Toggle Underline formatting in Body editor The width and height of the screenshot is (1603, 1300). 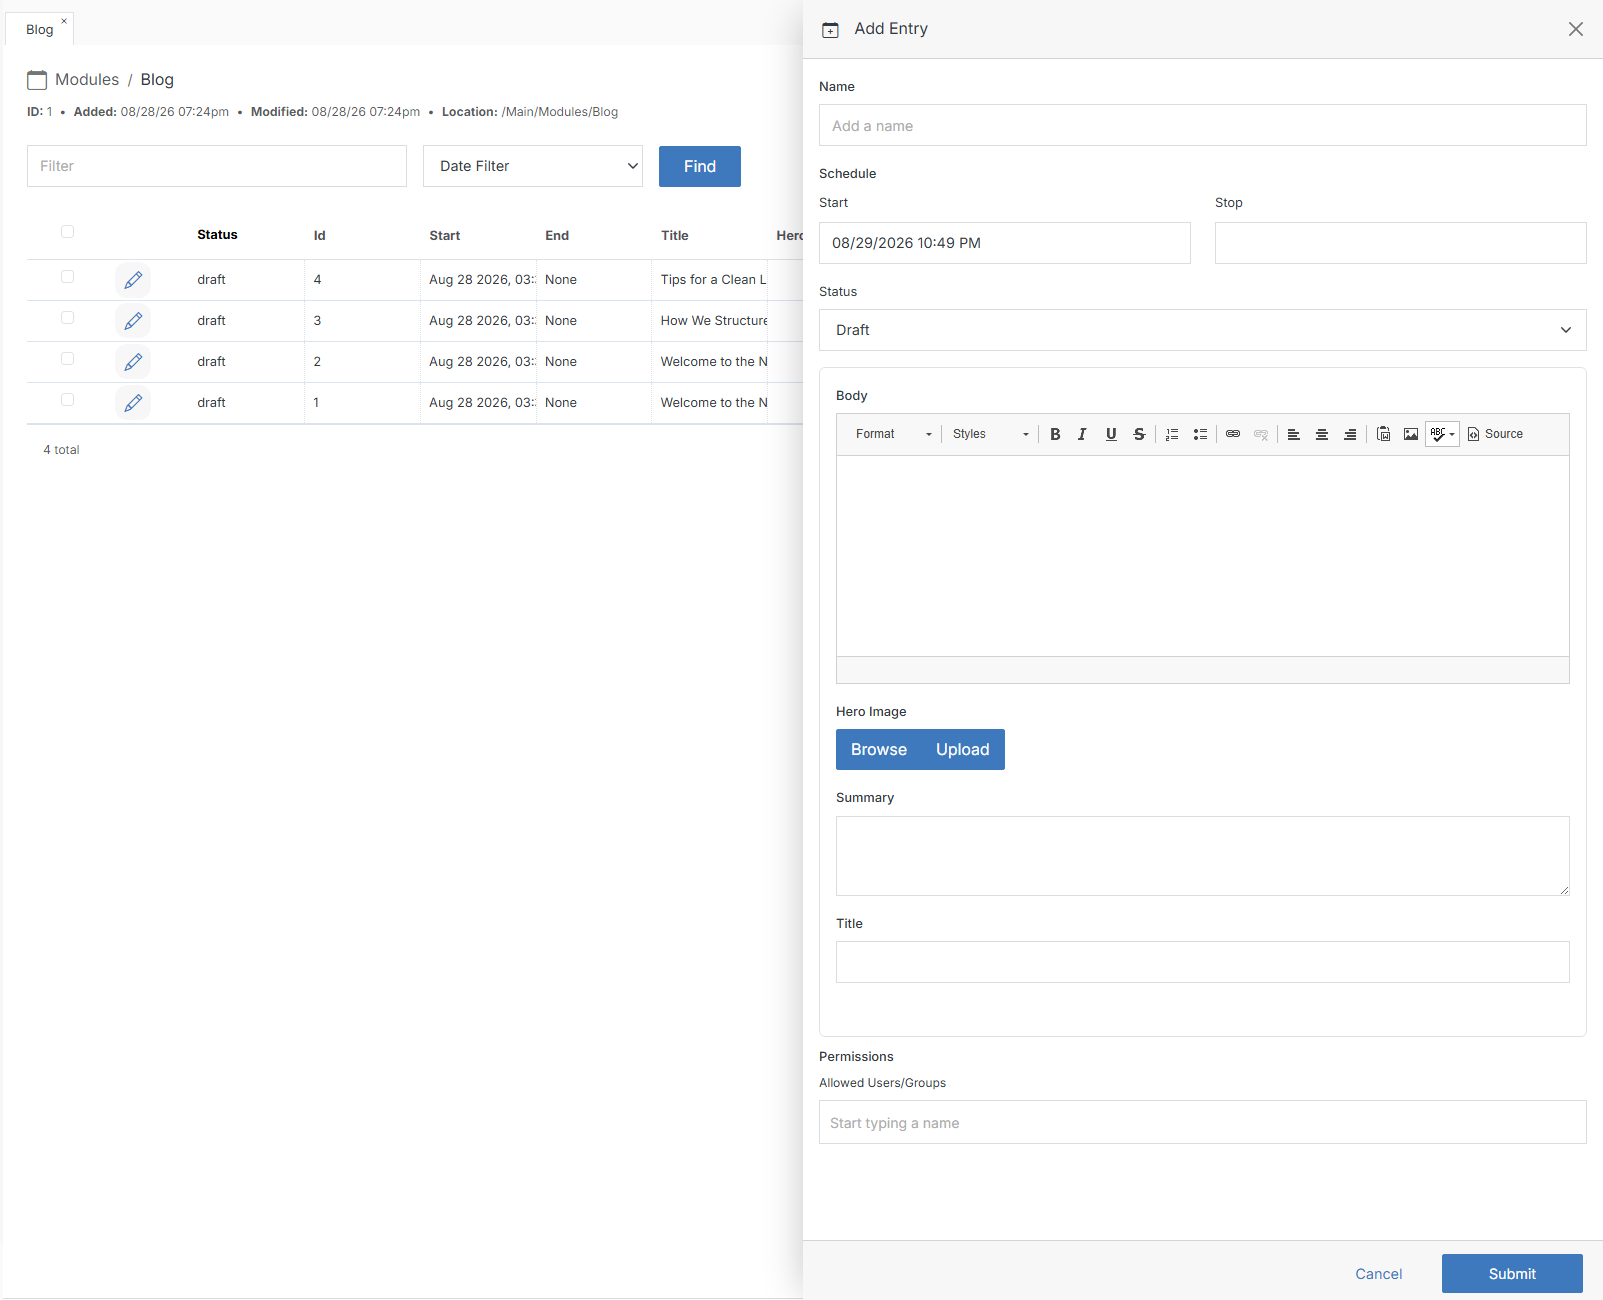pyautogui.click(x=1111, y=434)
